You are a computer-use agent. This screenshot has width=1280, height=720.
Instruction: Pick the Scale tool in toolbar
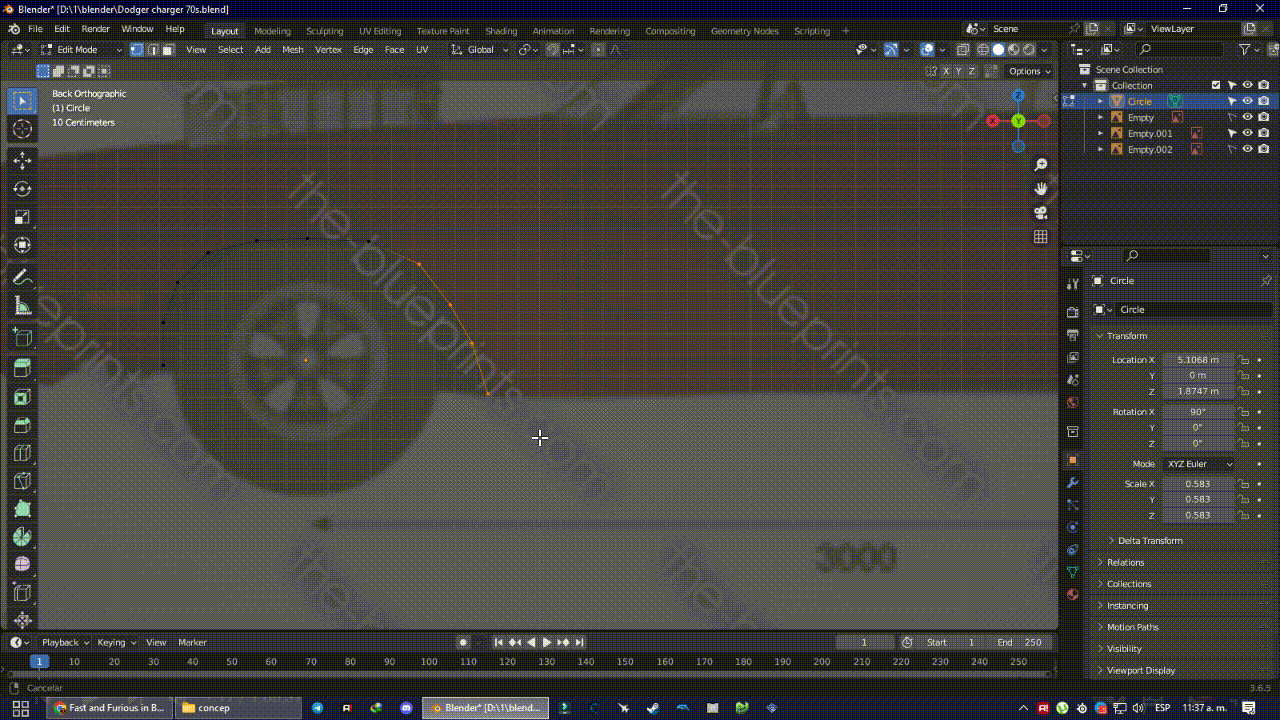[22, 217]
